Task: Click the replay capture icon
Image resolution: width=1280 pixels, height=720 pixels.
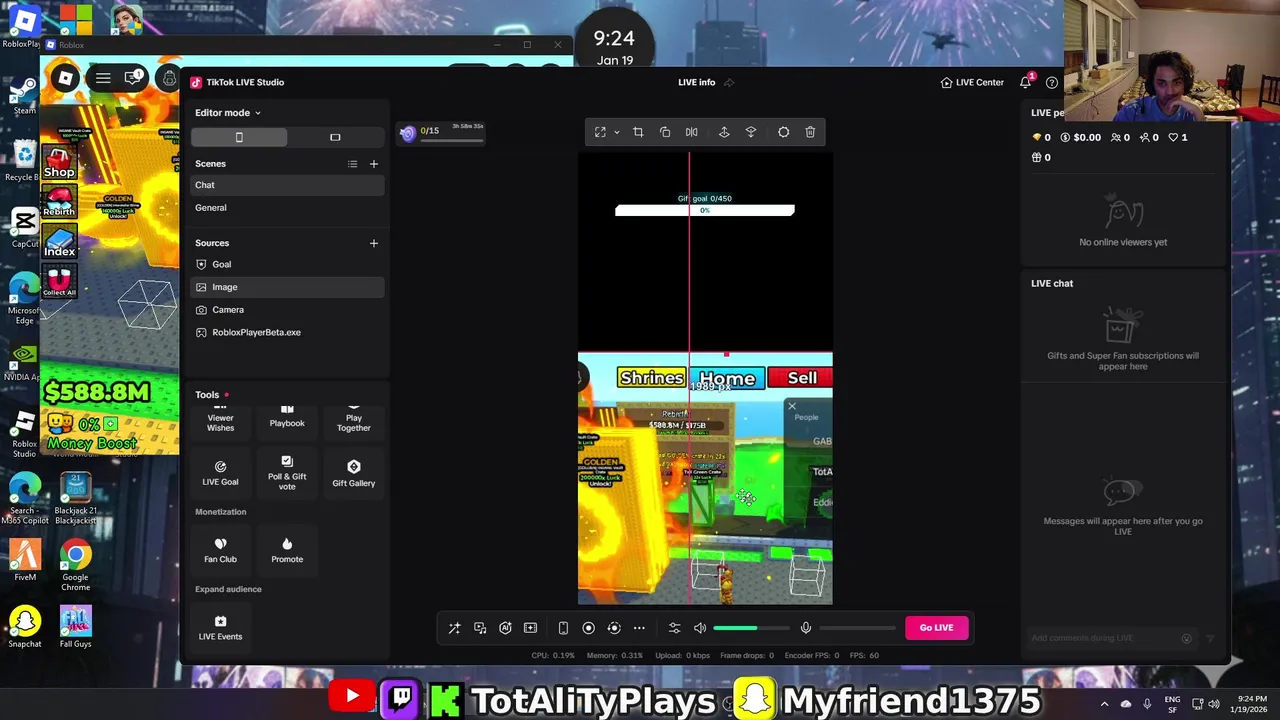Action: click(x=614, y=628)
